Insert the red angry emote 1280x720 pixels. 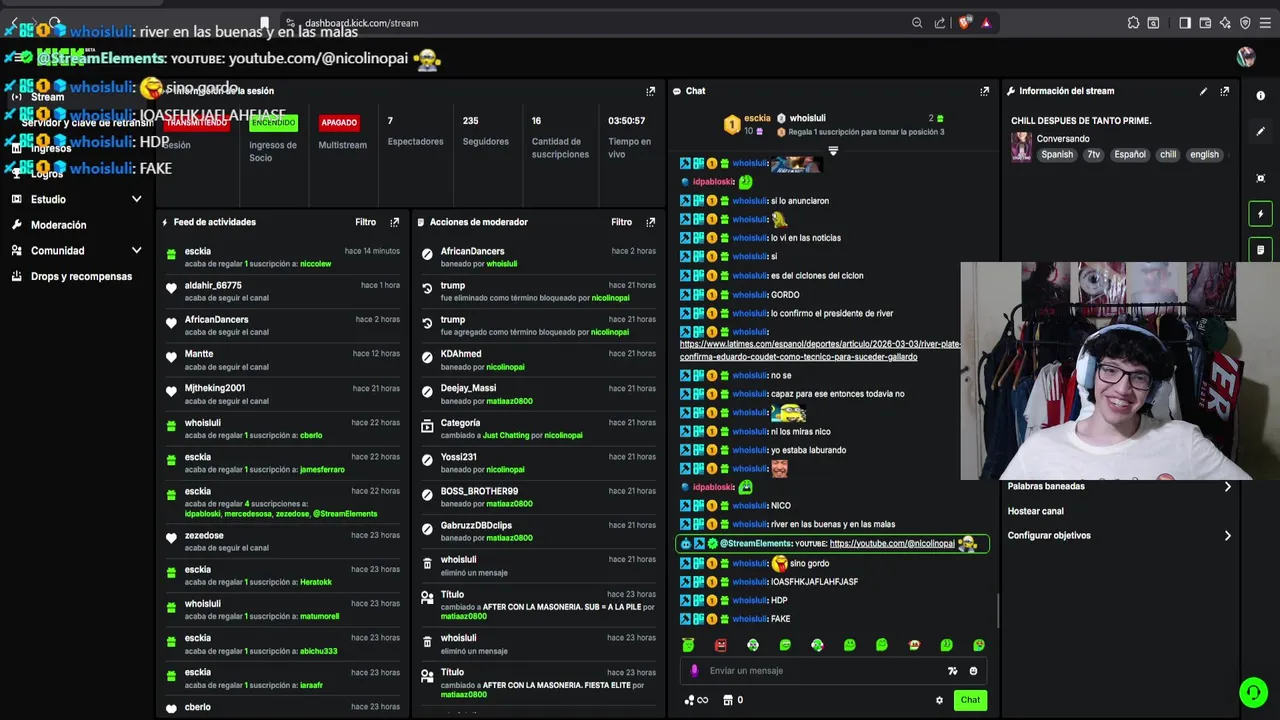[721, 645]
